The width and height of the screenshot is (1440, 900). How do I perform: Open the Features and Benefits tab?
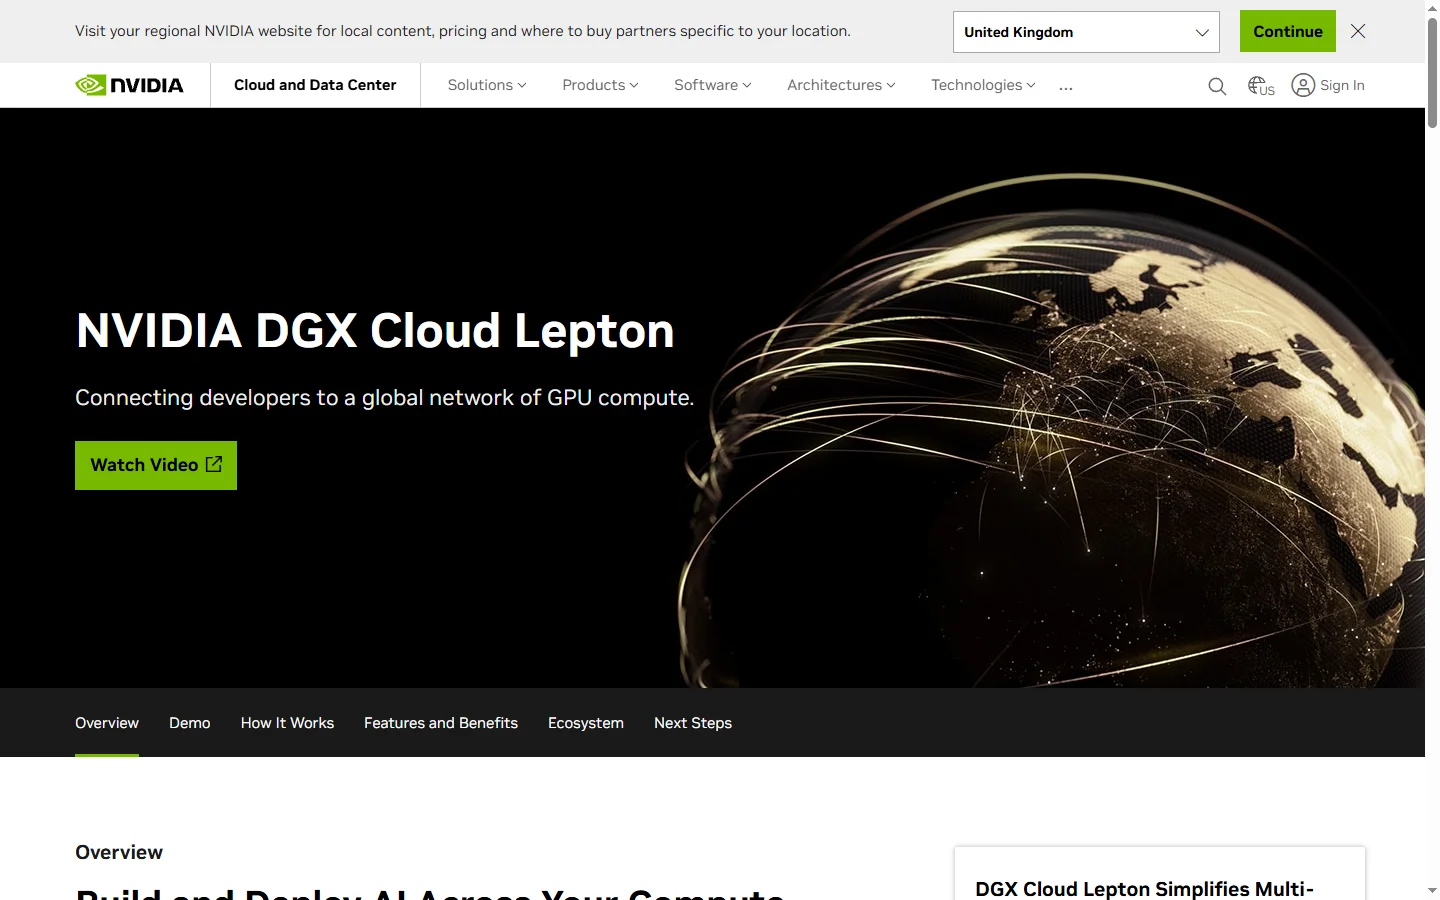click(x=441, y=723)
